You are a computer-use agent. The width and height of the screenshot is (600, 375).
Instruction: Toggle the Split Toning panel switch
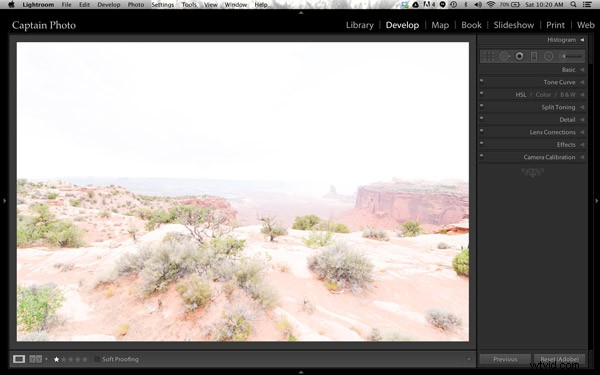[x=481, y=106]
